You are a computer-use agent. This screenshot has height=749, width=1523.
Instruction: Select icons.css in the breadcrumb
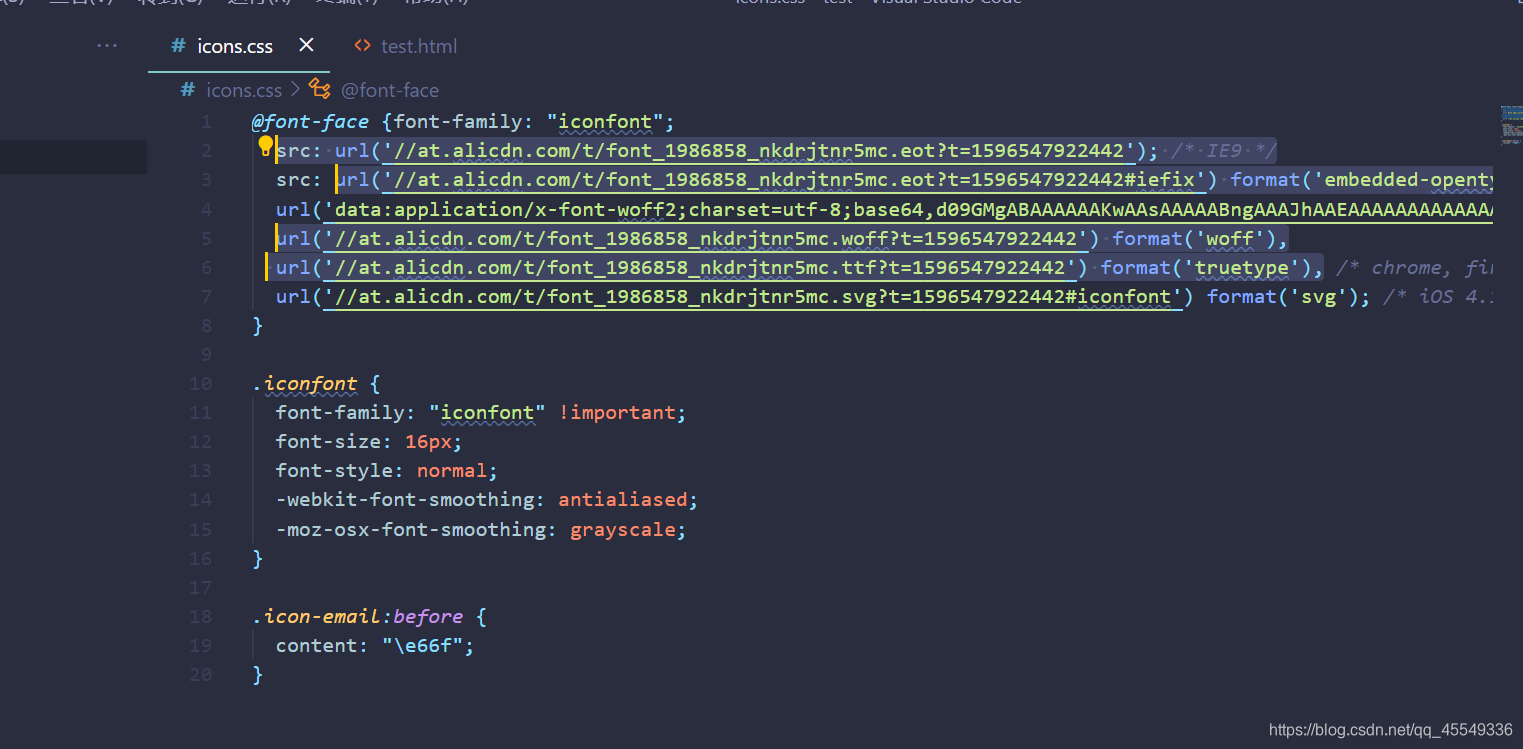[244, 90]
